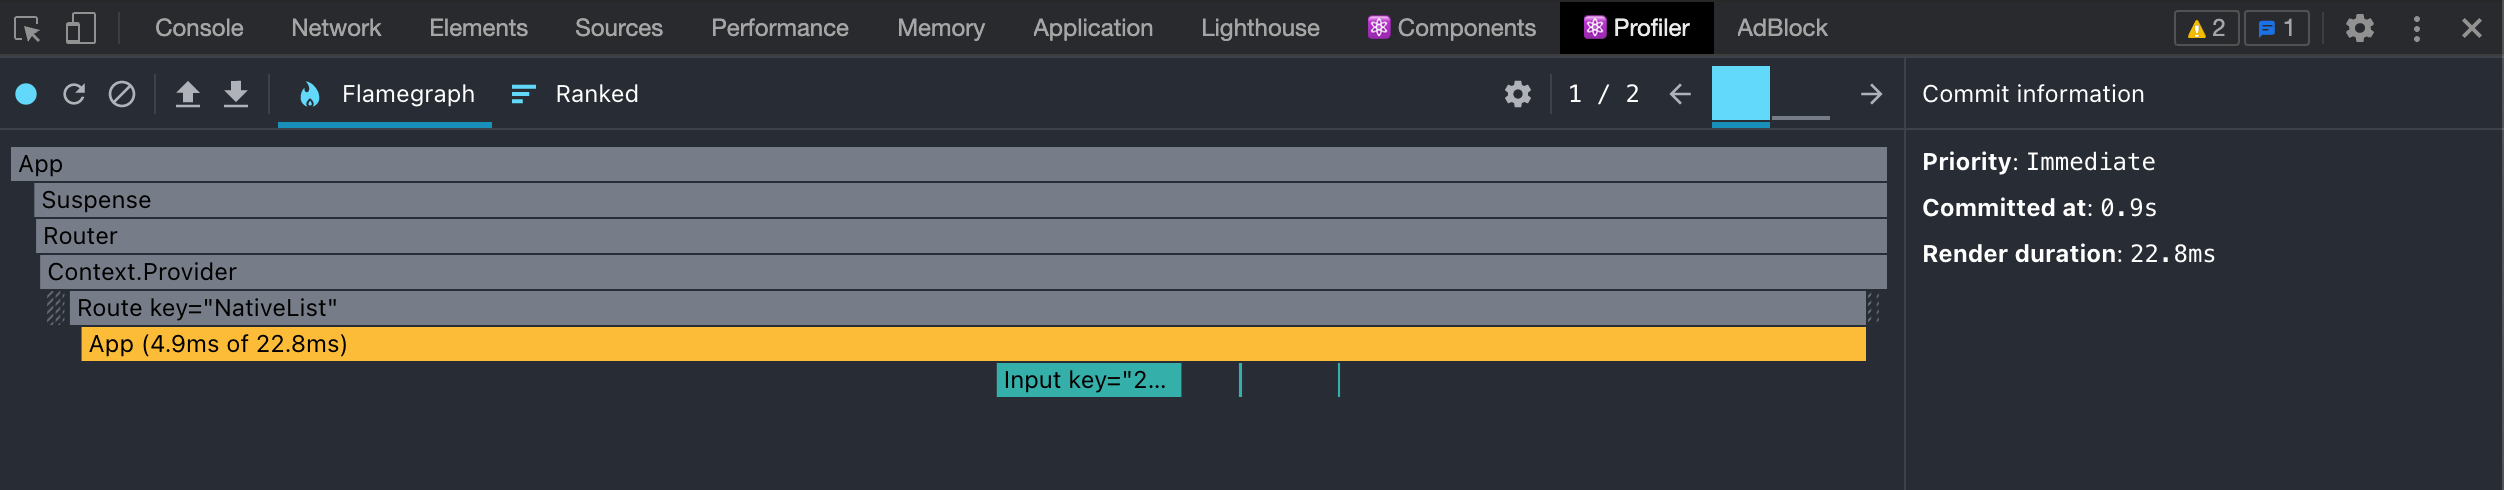Click the warnings count badge
This screenshot has height=490, width=2504.
click(x=2205, y=28)
